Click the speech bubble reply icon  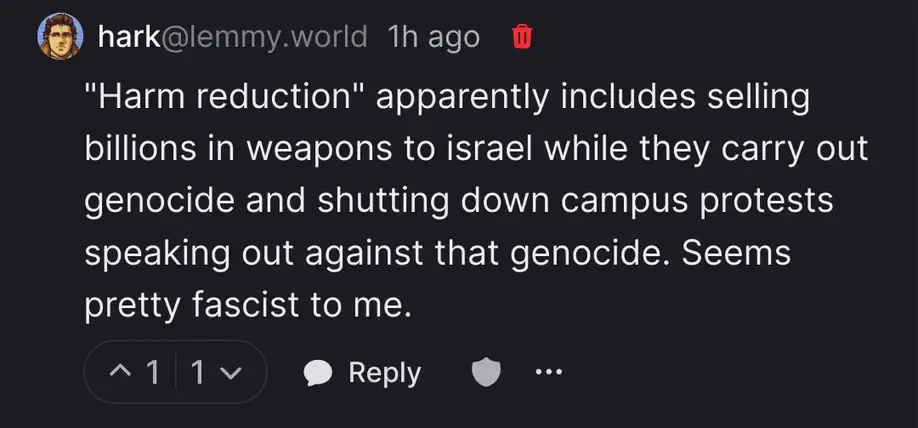pyautogui.click(x=318, y=373)
